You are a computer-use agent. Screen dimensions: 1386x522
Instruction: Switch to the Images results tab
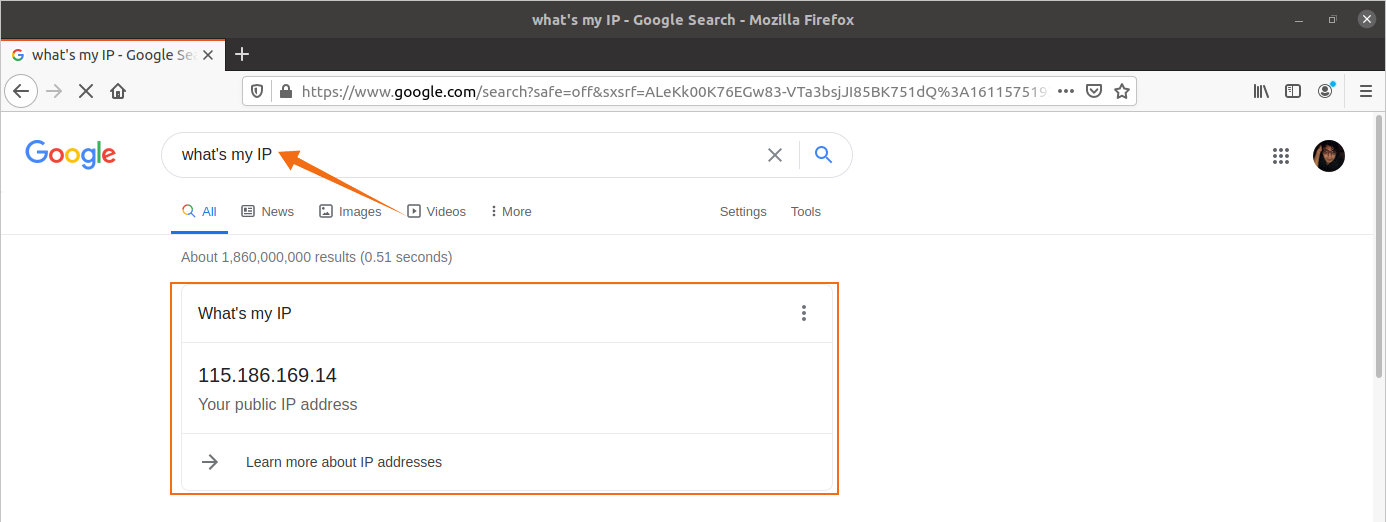tap(350, 212)
